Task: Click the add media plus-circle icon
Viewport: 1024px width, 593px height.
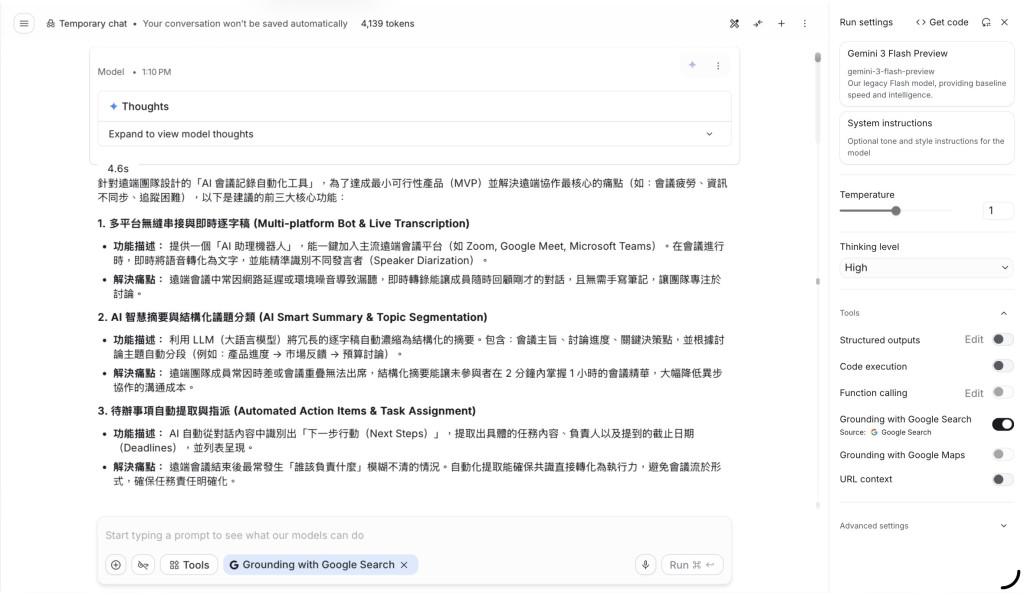Action: 116,565
